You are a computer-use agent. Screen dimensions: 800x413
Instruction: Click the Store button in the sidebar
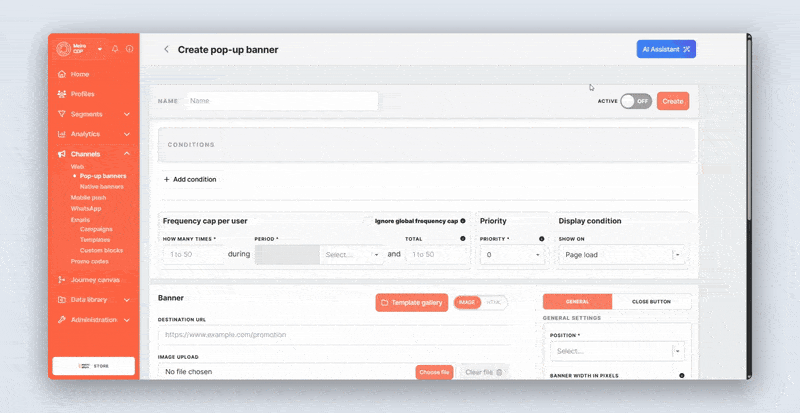click(94, 366)
